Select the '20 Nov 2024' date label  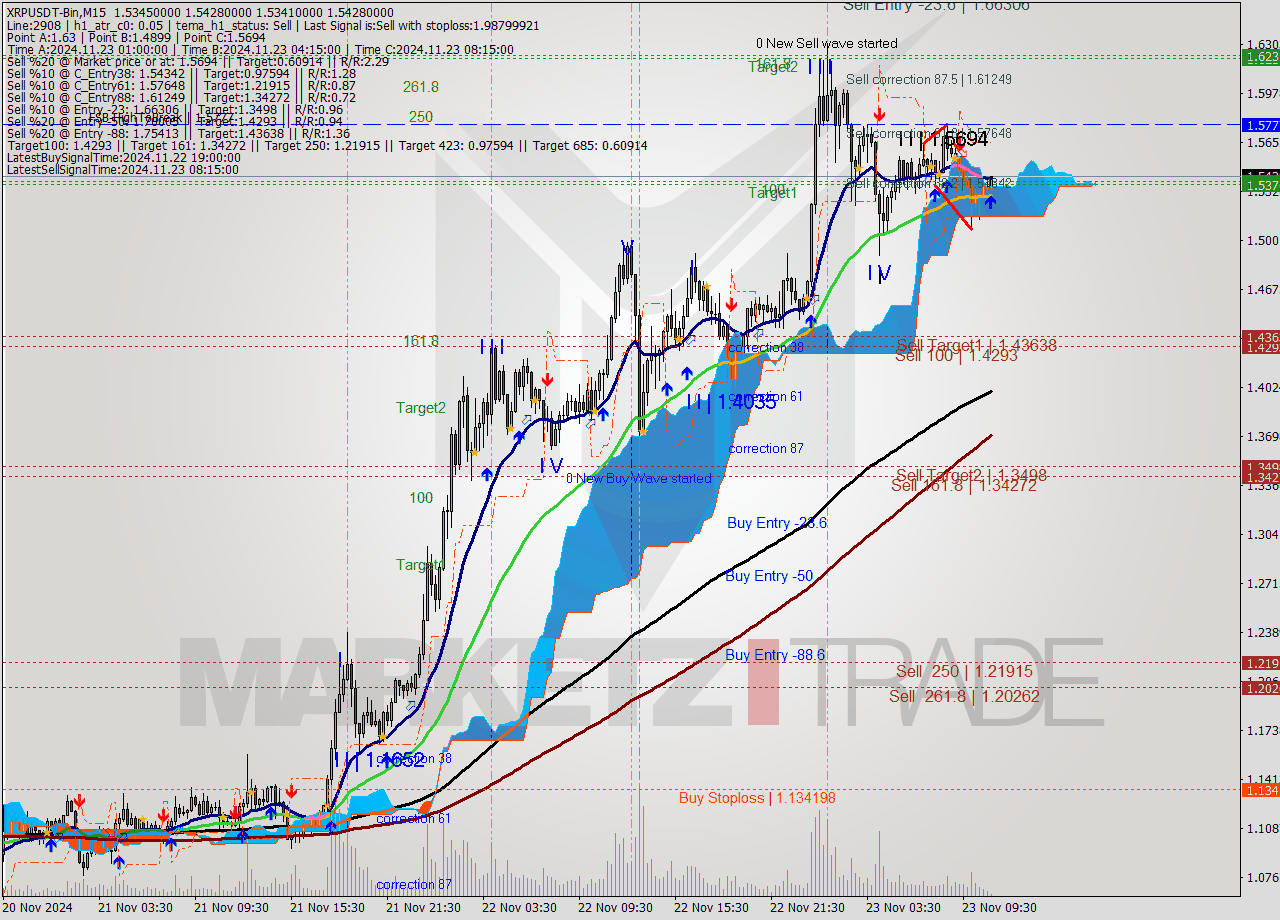click(x=38, y=907)
